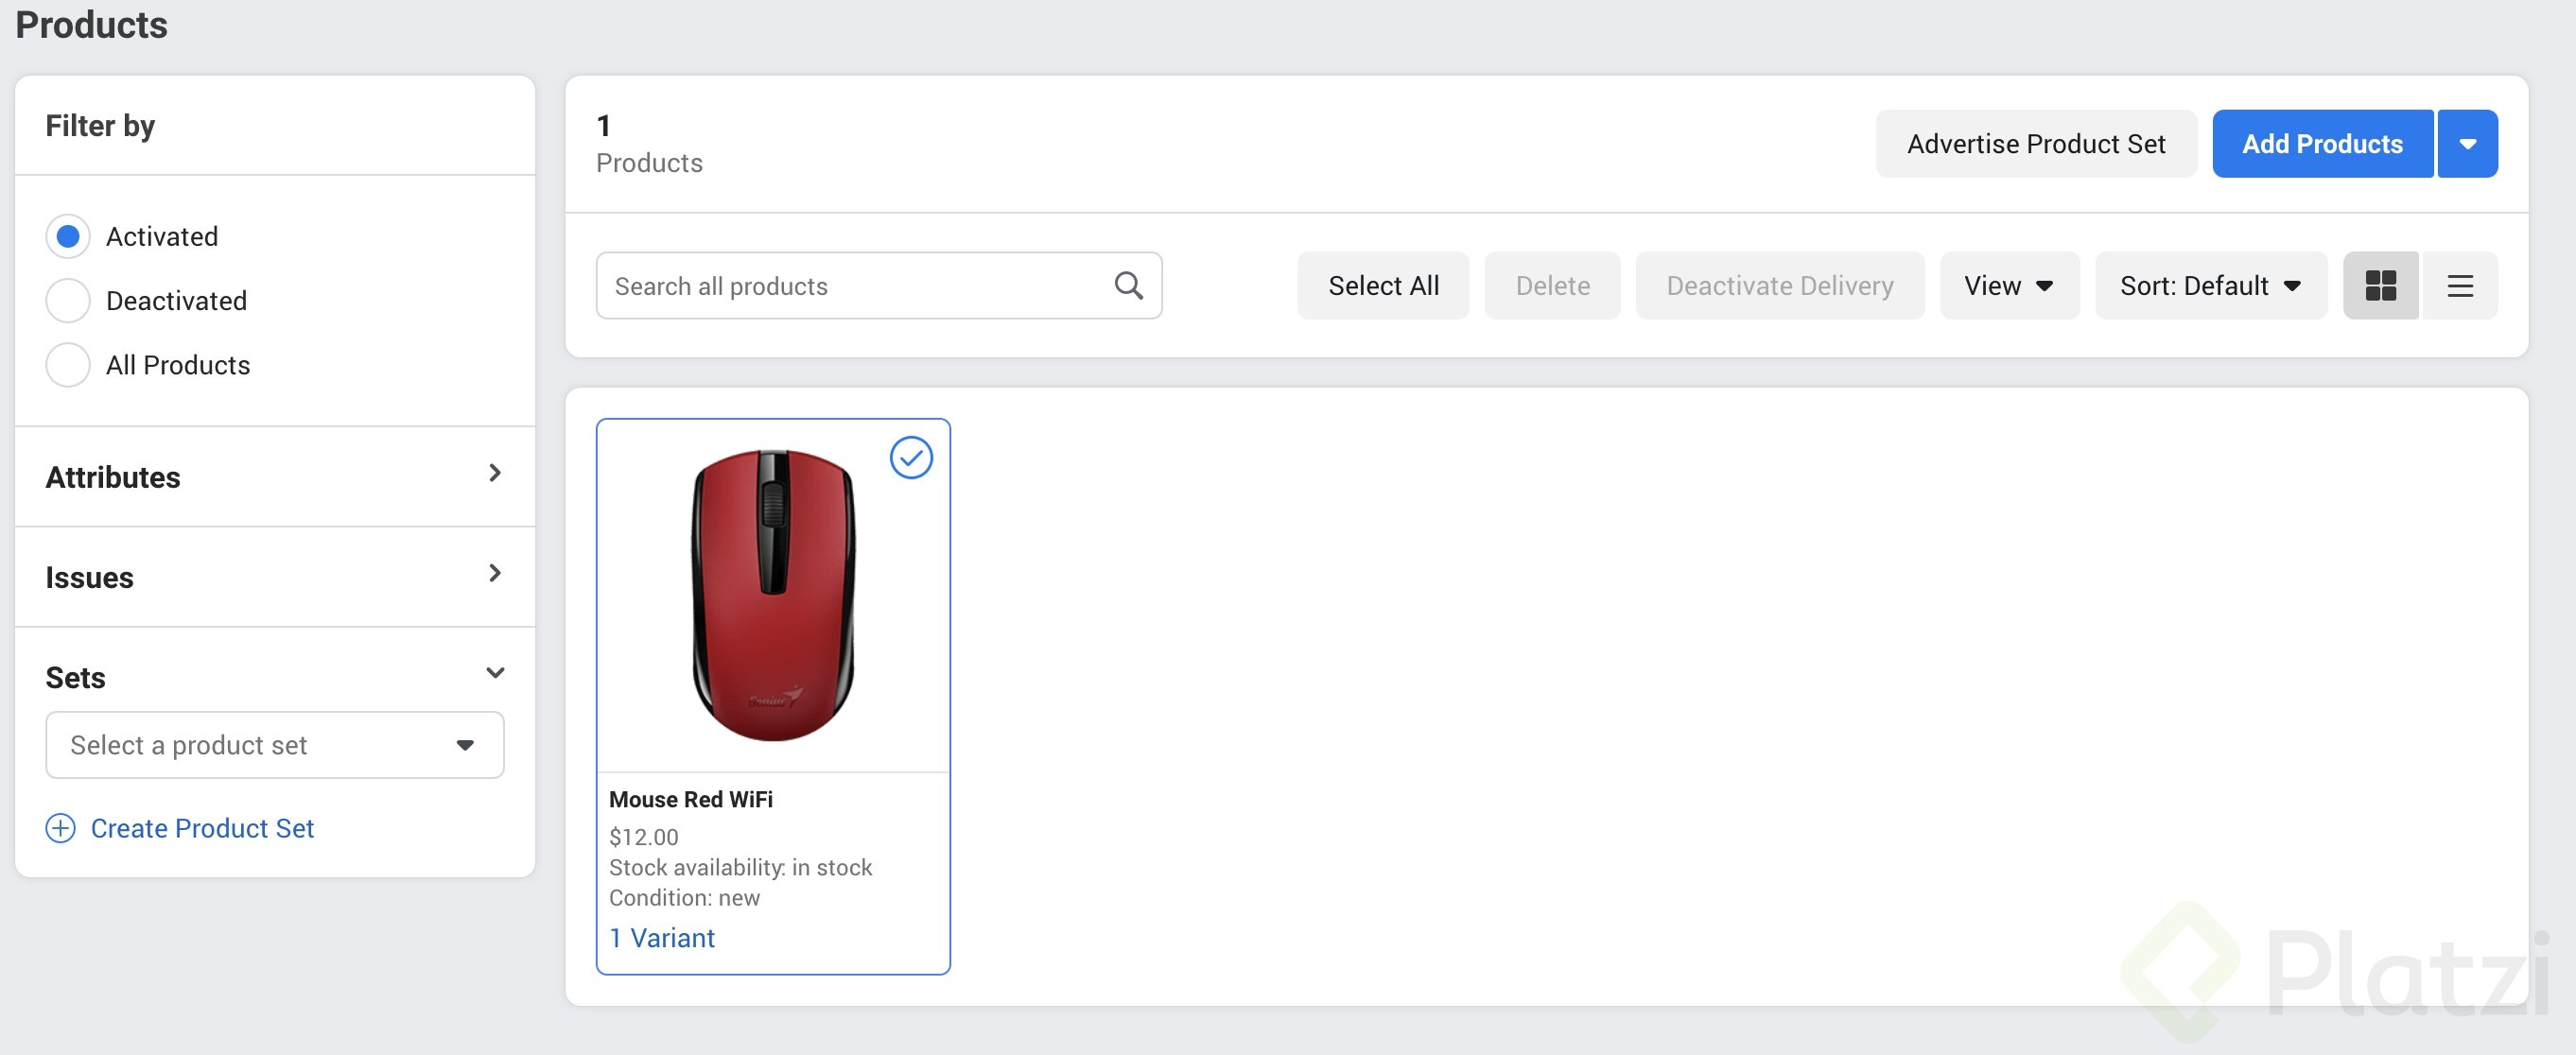This screenshot has width=2576, height=1055.
Task: Click the search magnifier icon
Action: [1128, 286]
